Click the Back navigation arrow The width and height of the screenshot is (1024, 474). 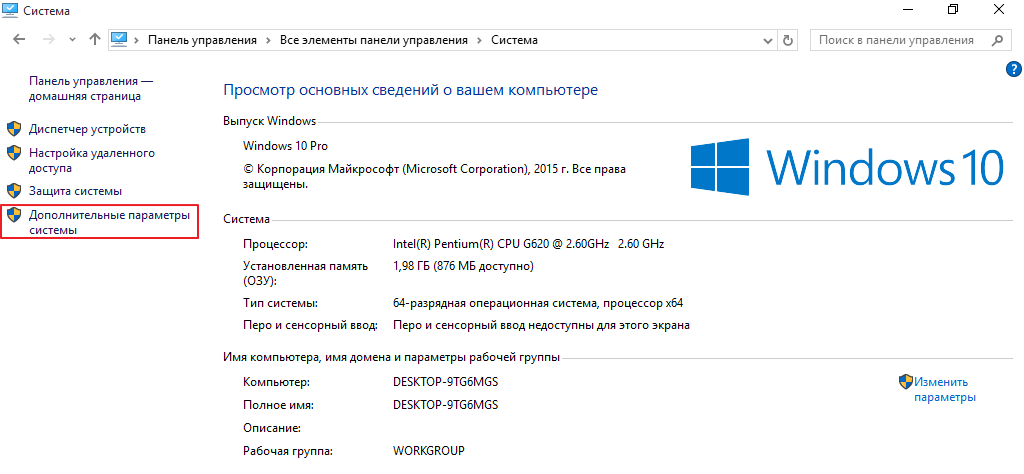click(20, 40)
